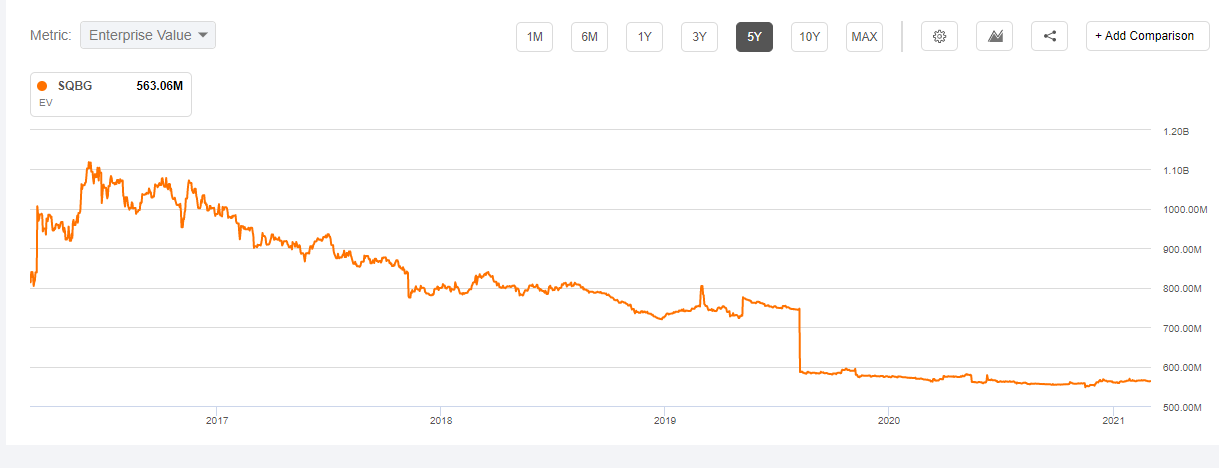This screenshot has width=1219, height=468.
Task: Click the 2017 x-axis label
Action: coord(216,421)
